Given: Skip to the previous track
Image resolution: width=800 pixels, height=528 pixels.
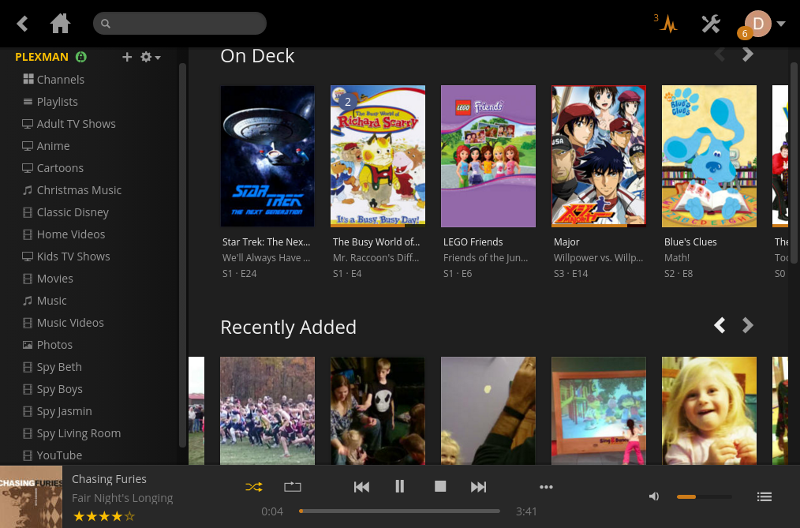Looking at the screenshot, I should (361, 487).
